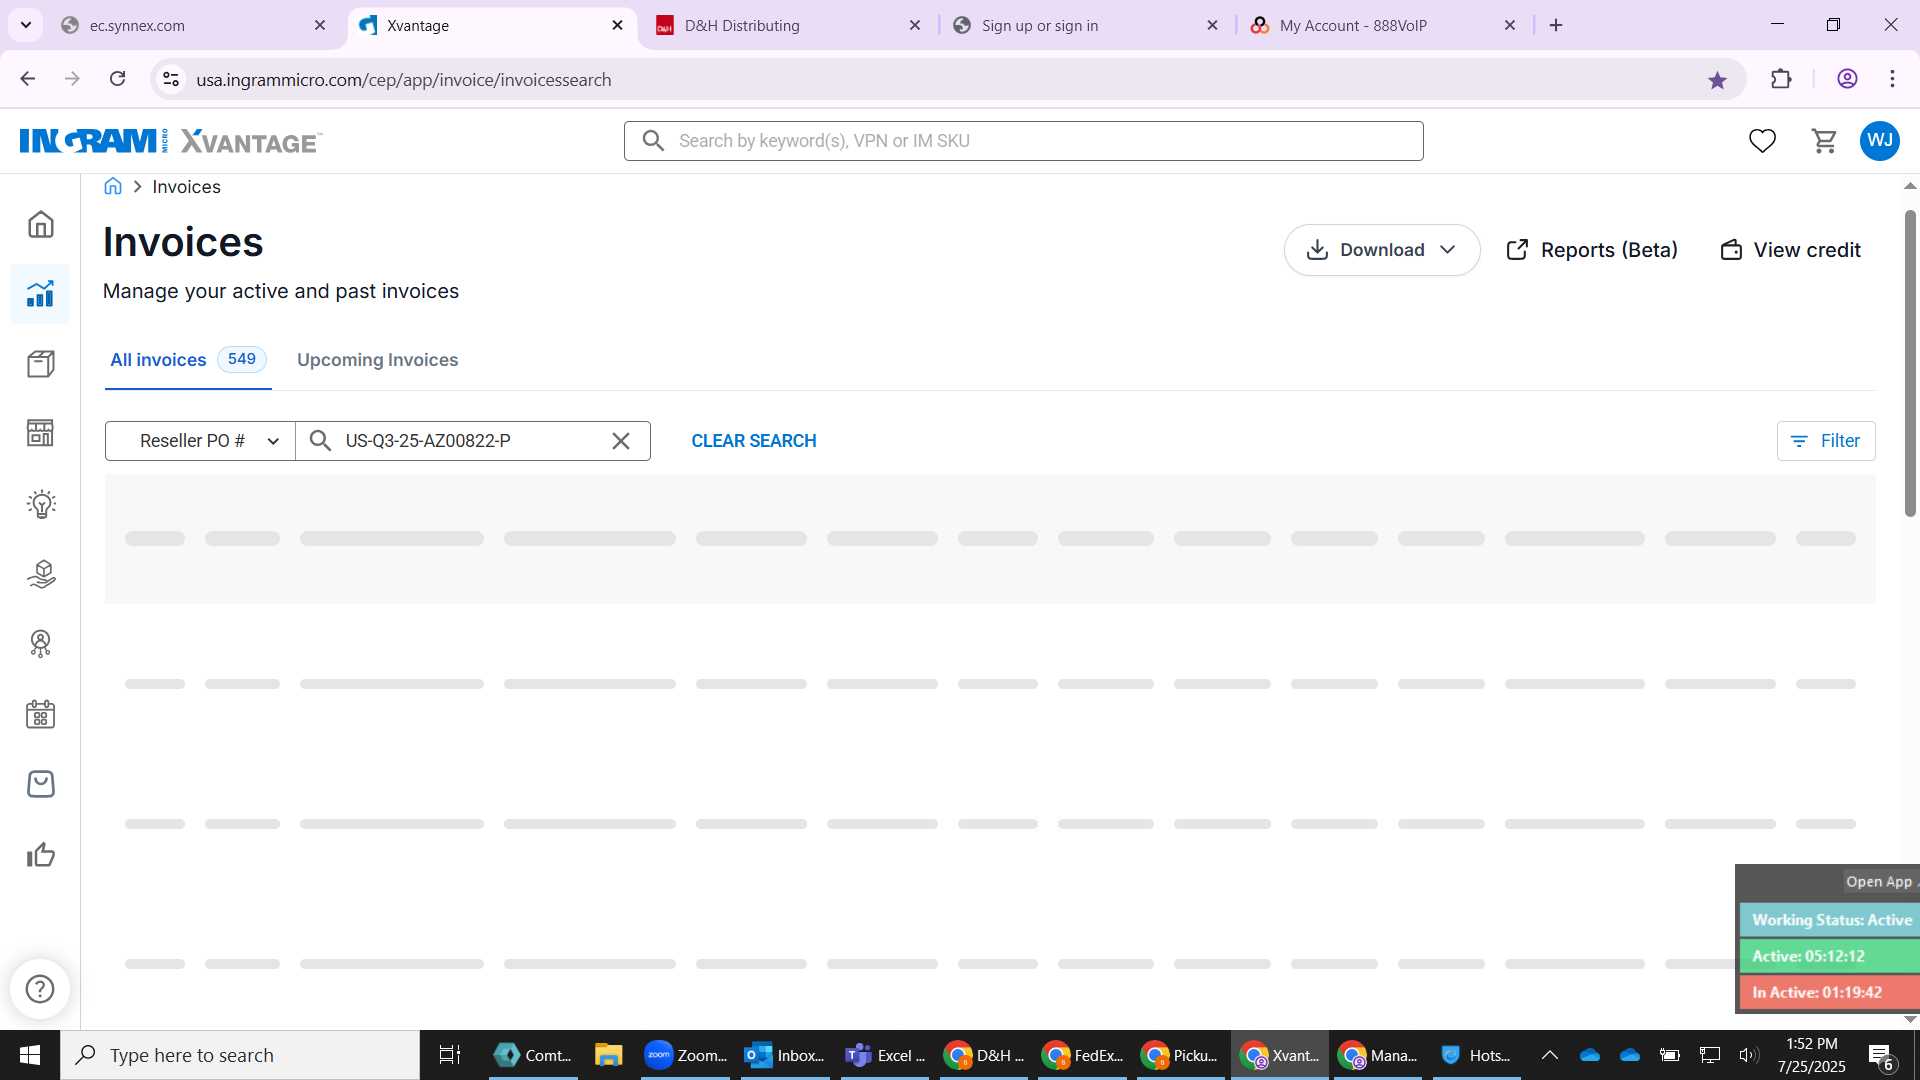1920x1080 pixels.
Task: Open Outlook Inbox from taskbar
Action: (785, 1055)
